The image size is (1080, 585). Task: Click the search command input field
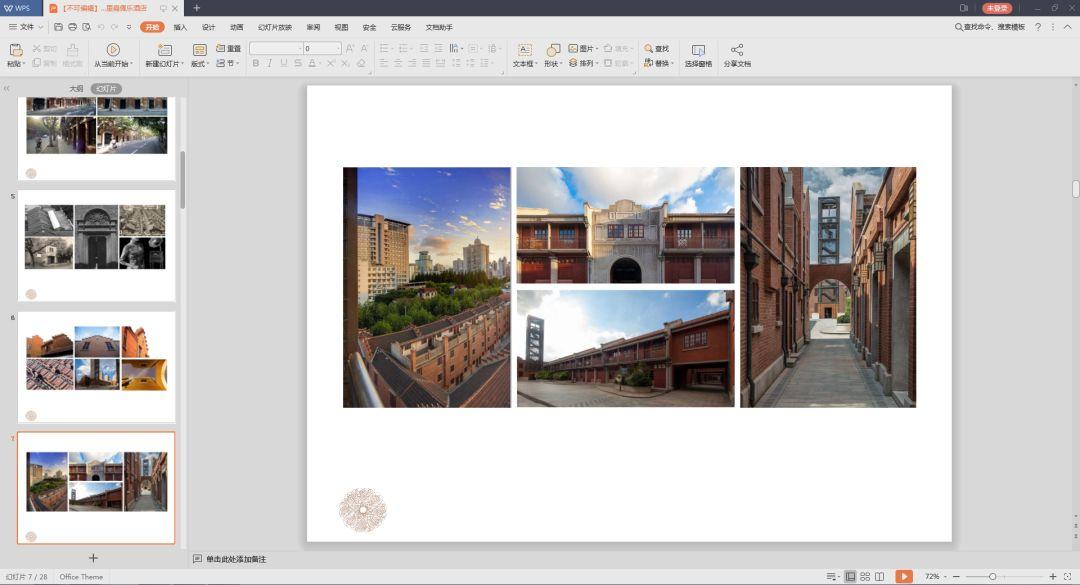(x=990, y=27)
